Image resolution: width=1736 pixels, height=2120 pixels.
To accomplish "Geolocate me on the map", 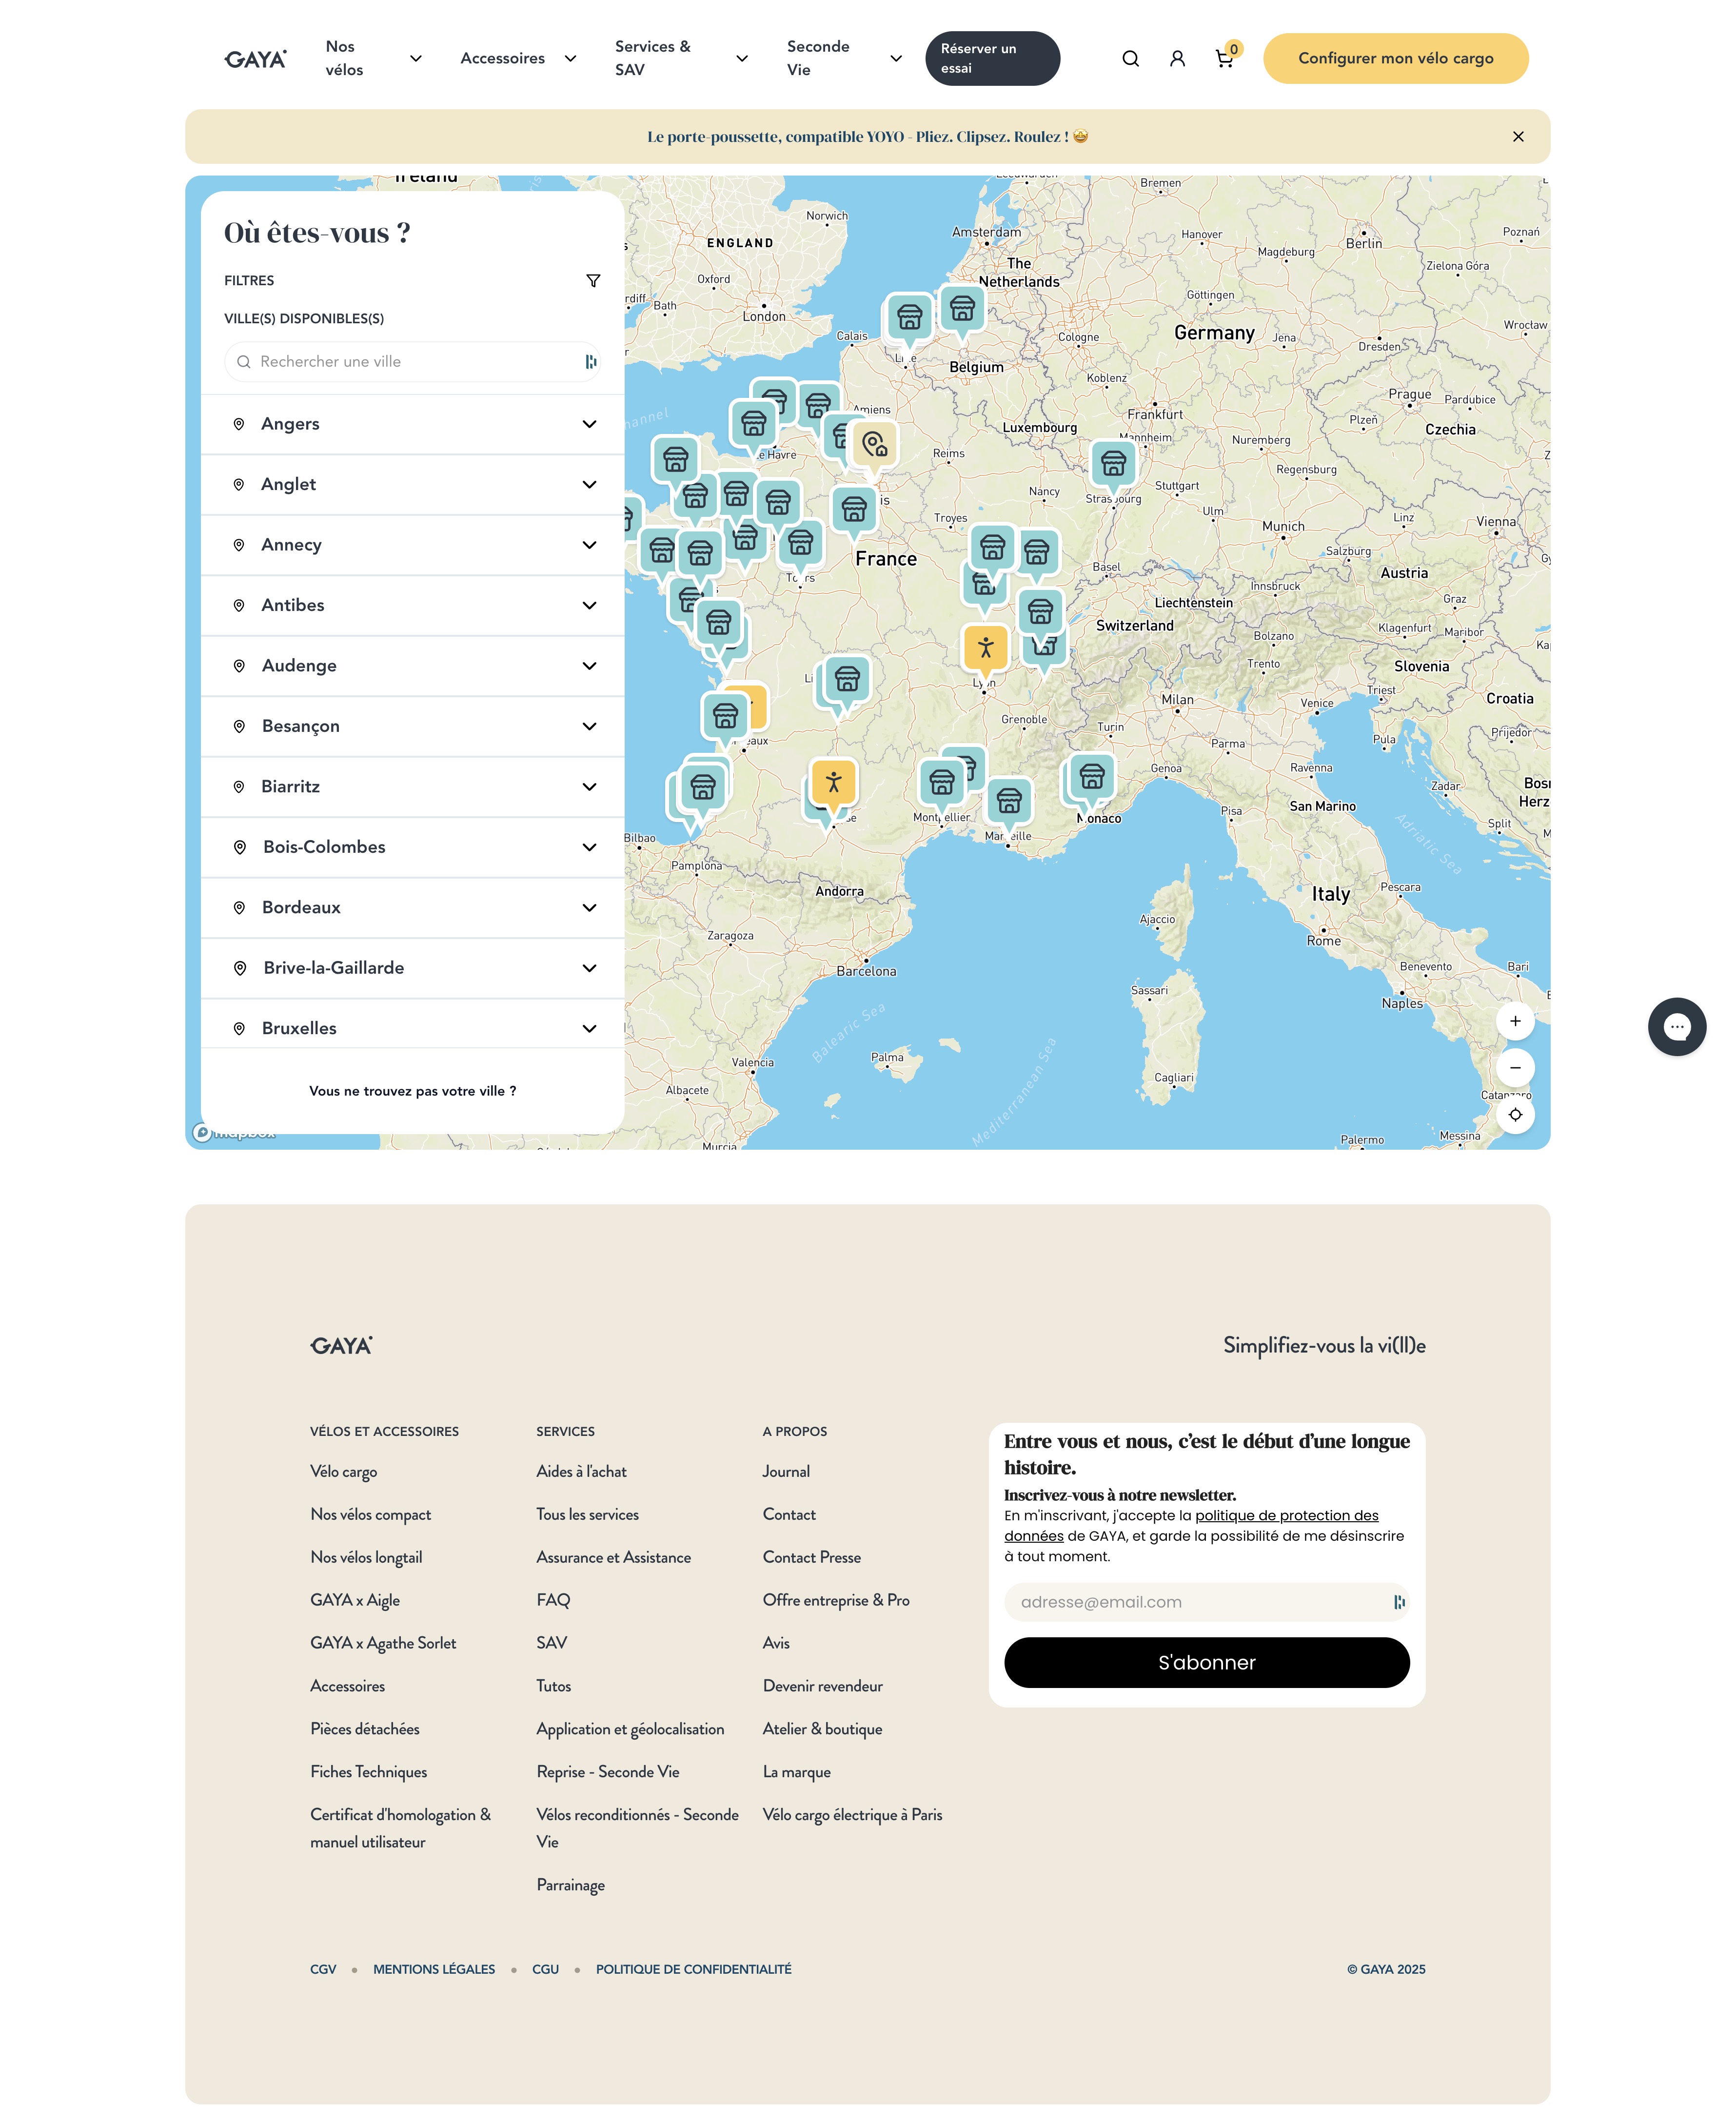I will [x=1515, y=1115].
